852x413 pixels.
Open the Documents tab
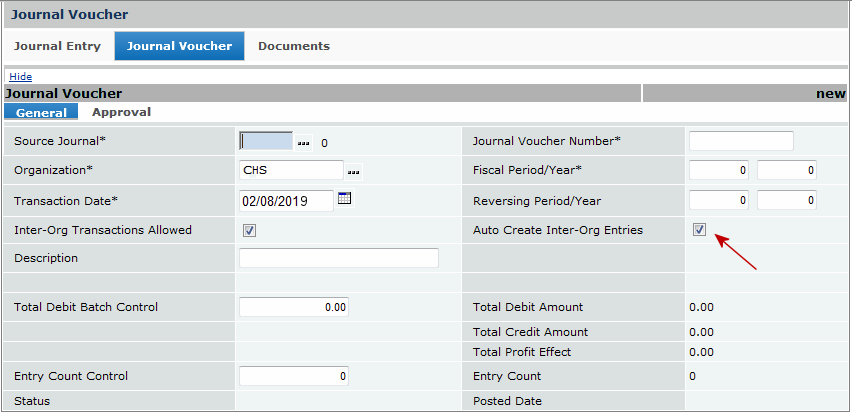pyautogui.click(x=293, y=46)
